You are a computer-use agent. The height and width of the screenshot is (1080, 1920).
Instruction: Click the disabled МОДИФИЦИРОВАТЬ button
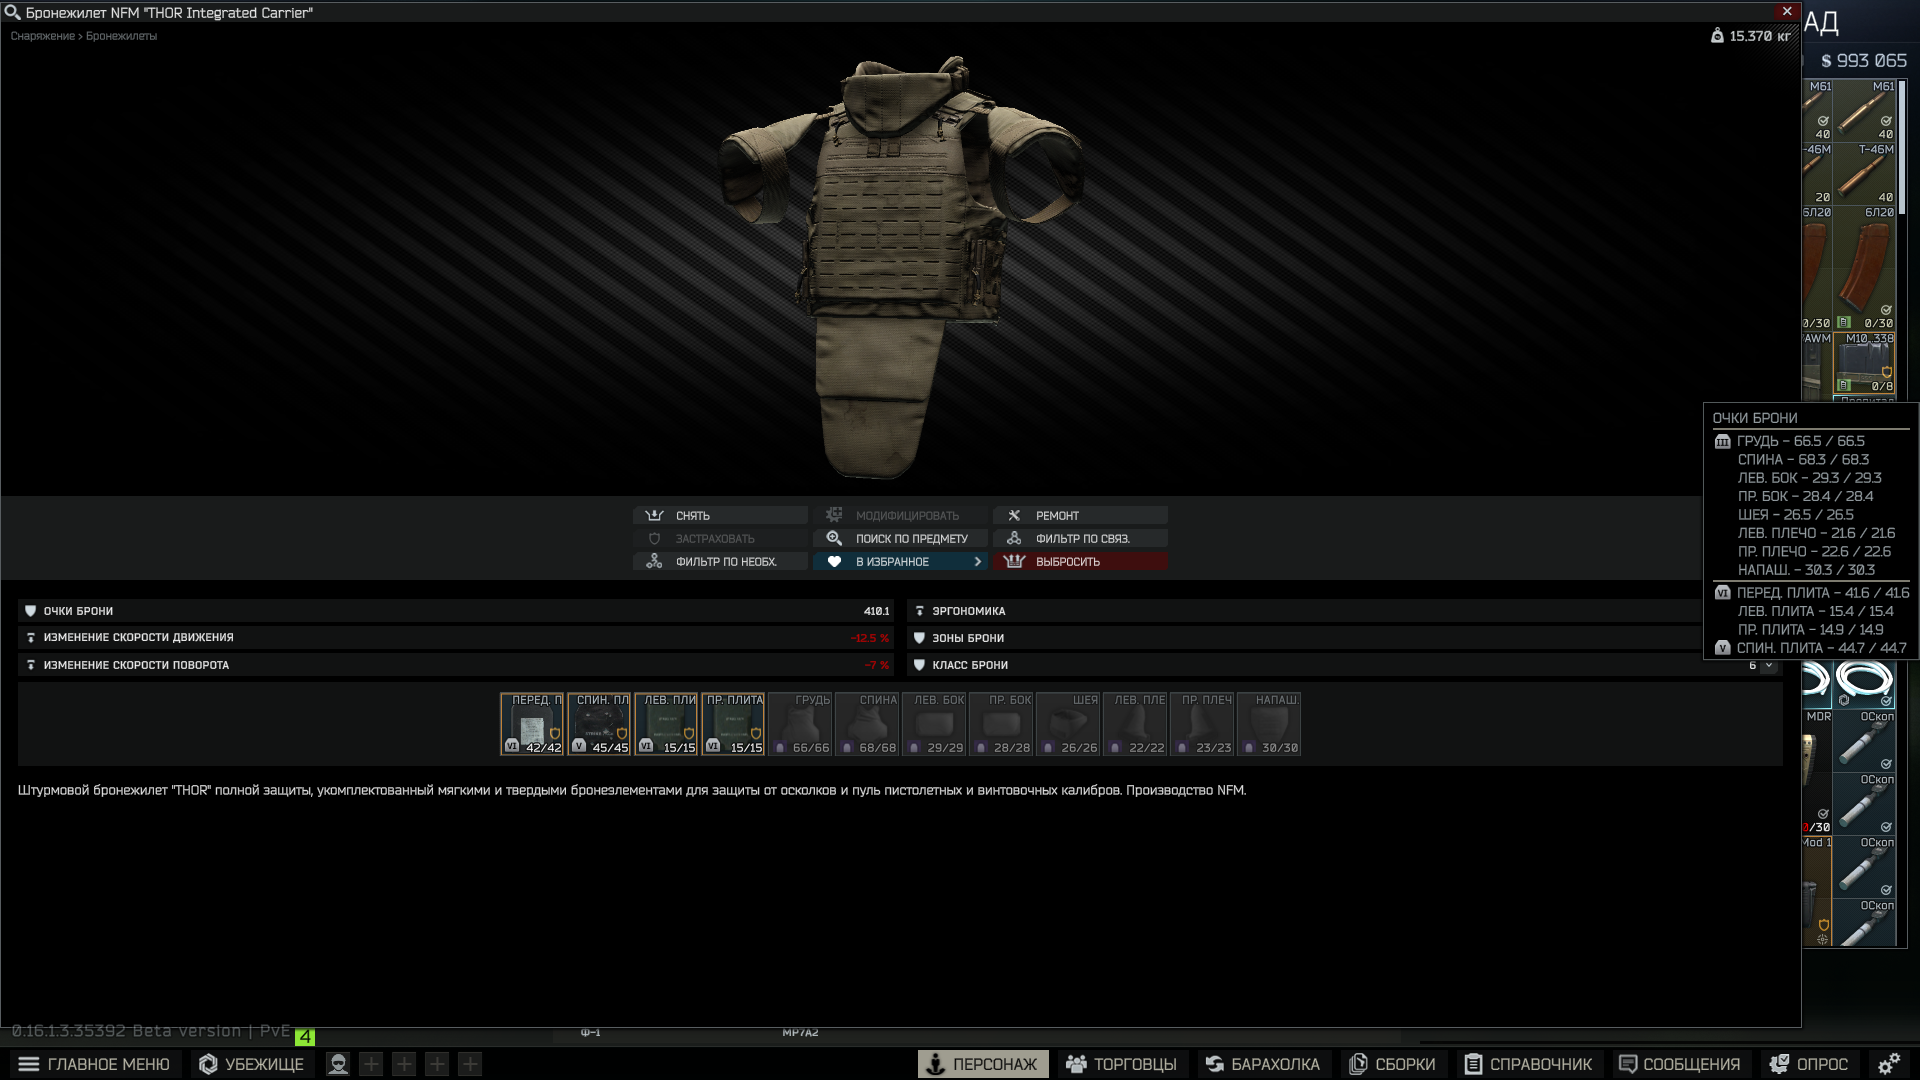pos(900,516)
